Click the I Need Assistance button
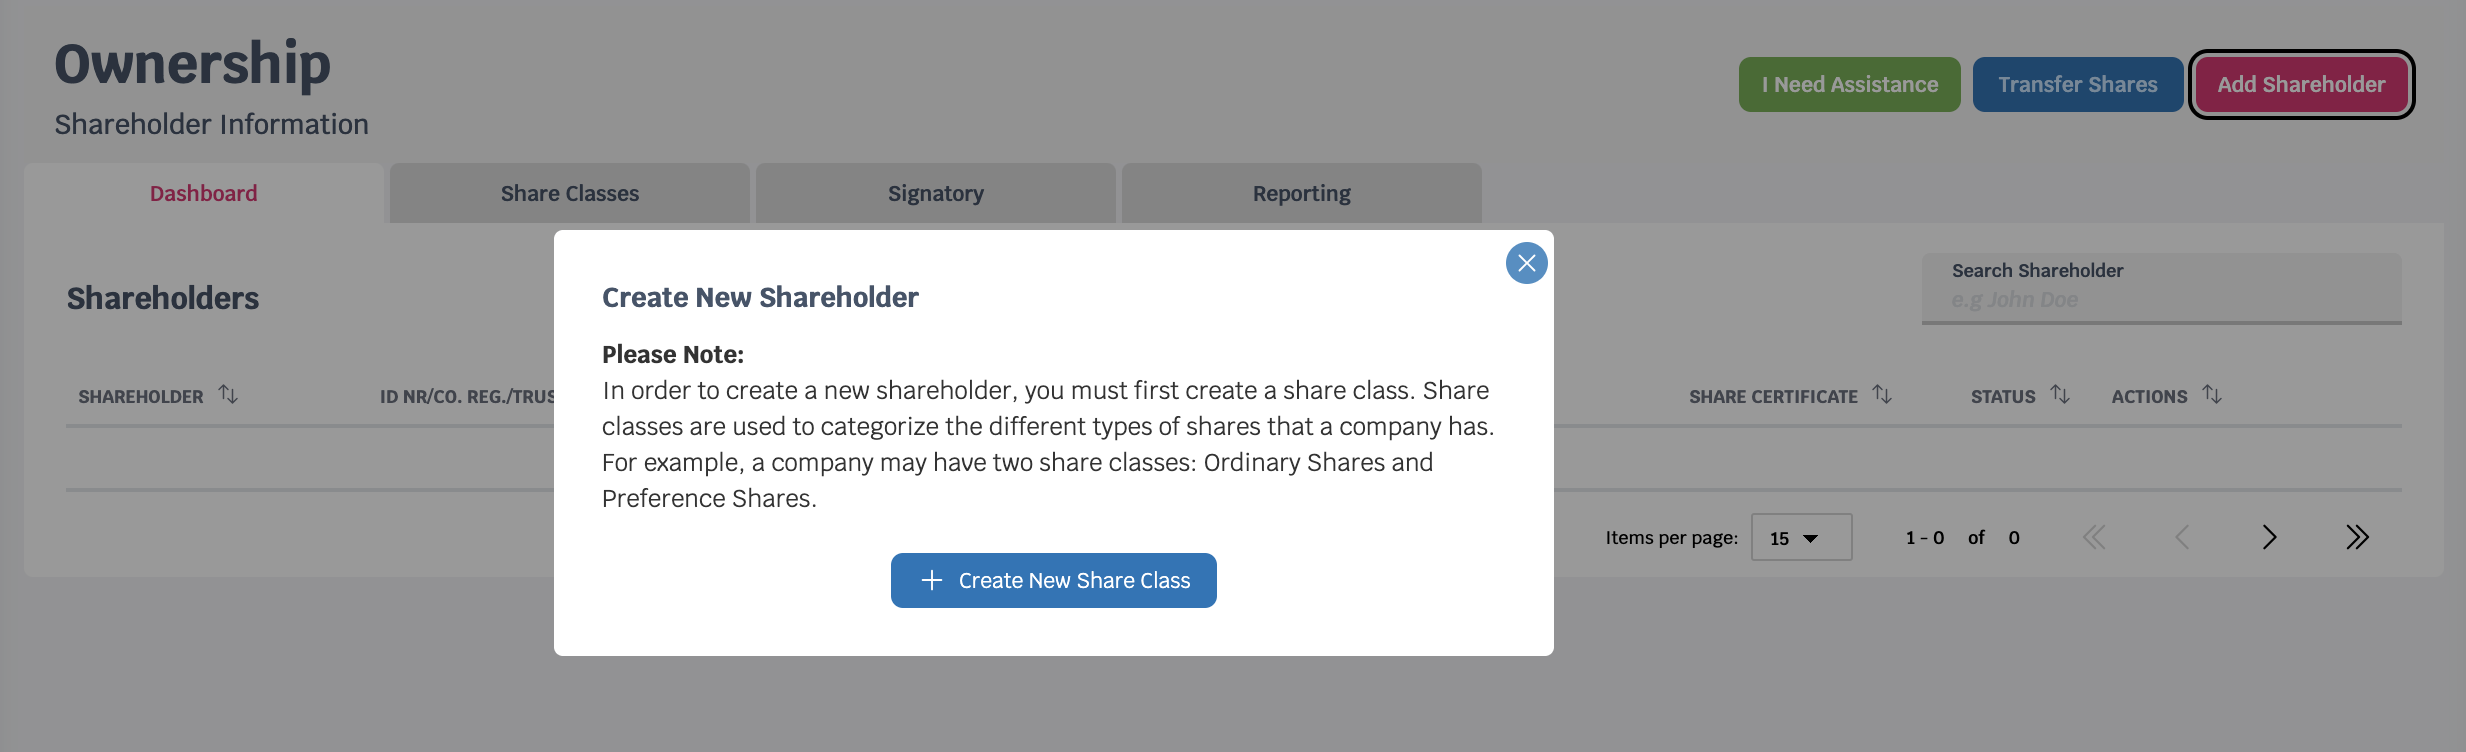The image size is (2466, 752). coord(1850,84)
